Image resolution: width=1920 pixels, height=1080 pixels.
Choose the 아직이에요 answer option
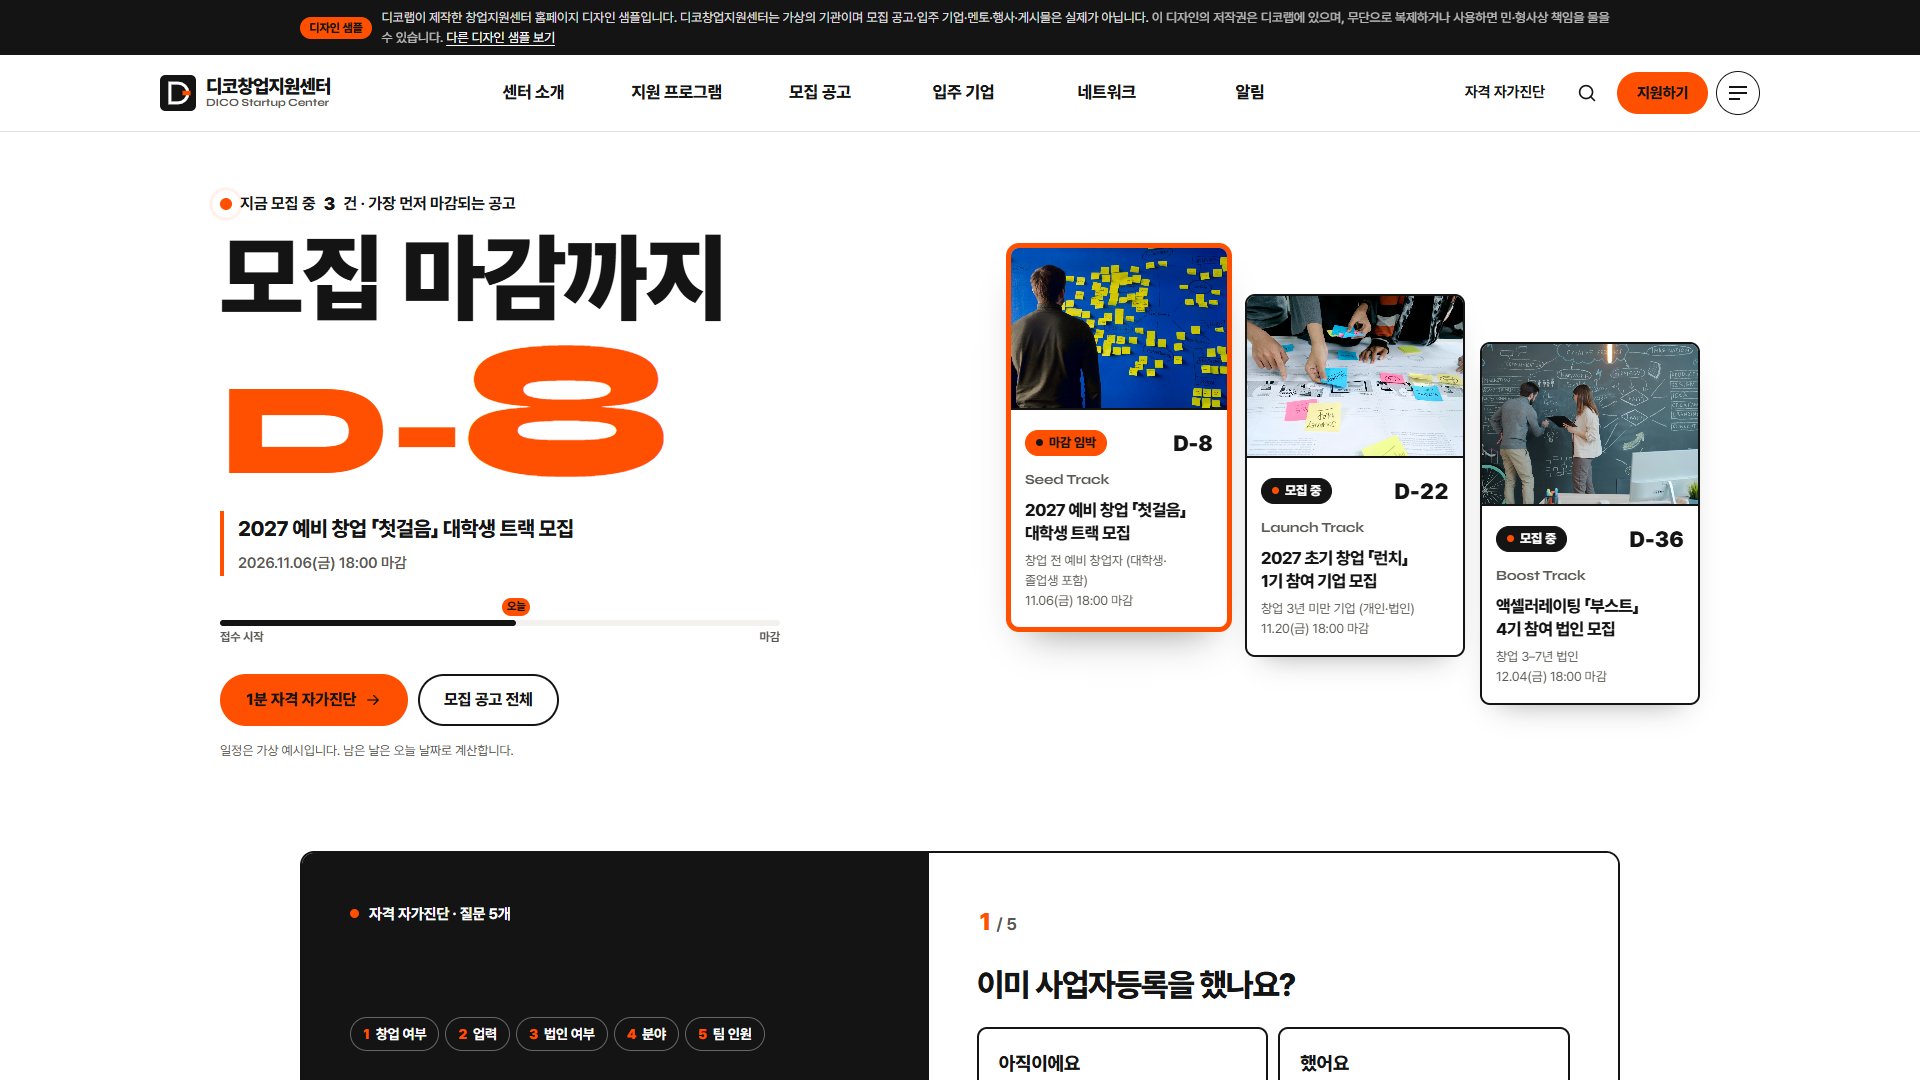coord(1122,1054)
